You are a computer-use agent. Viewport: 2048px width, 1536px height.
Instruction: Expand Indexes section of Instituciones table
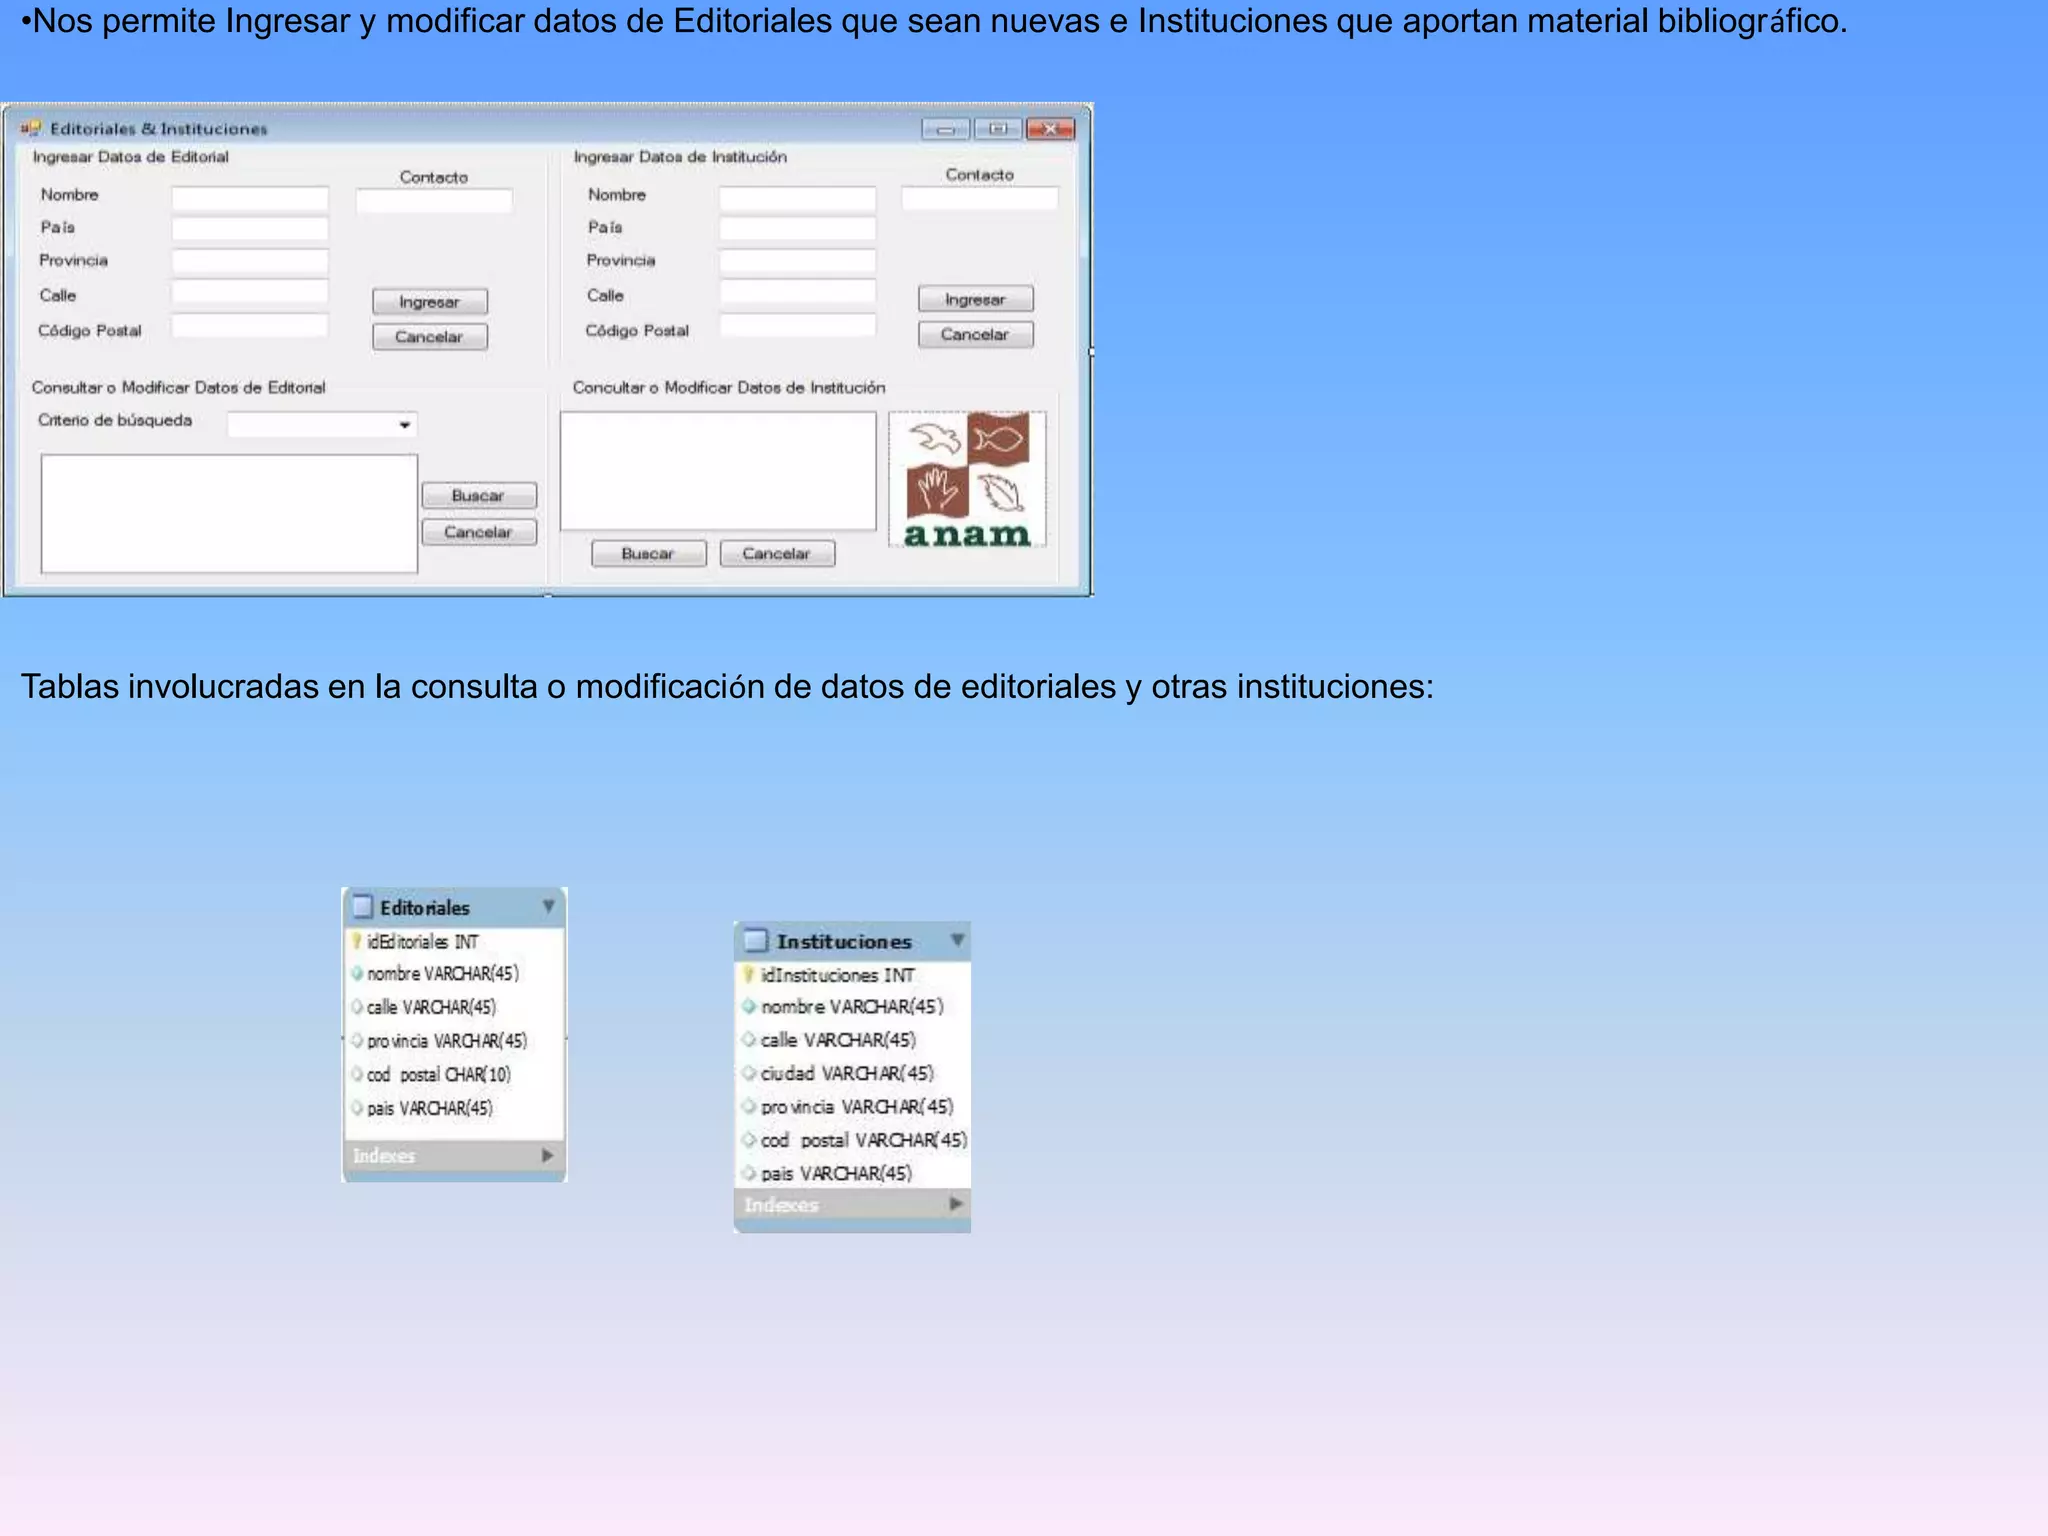point(956,1204)
